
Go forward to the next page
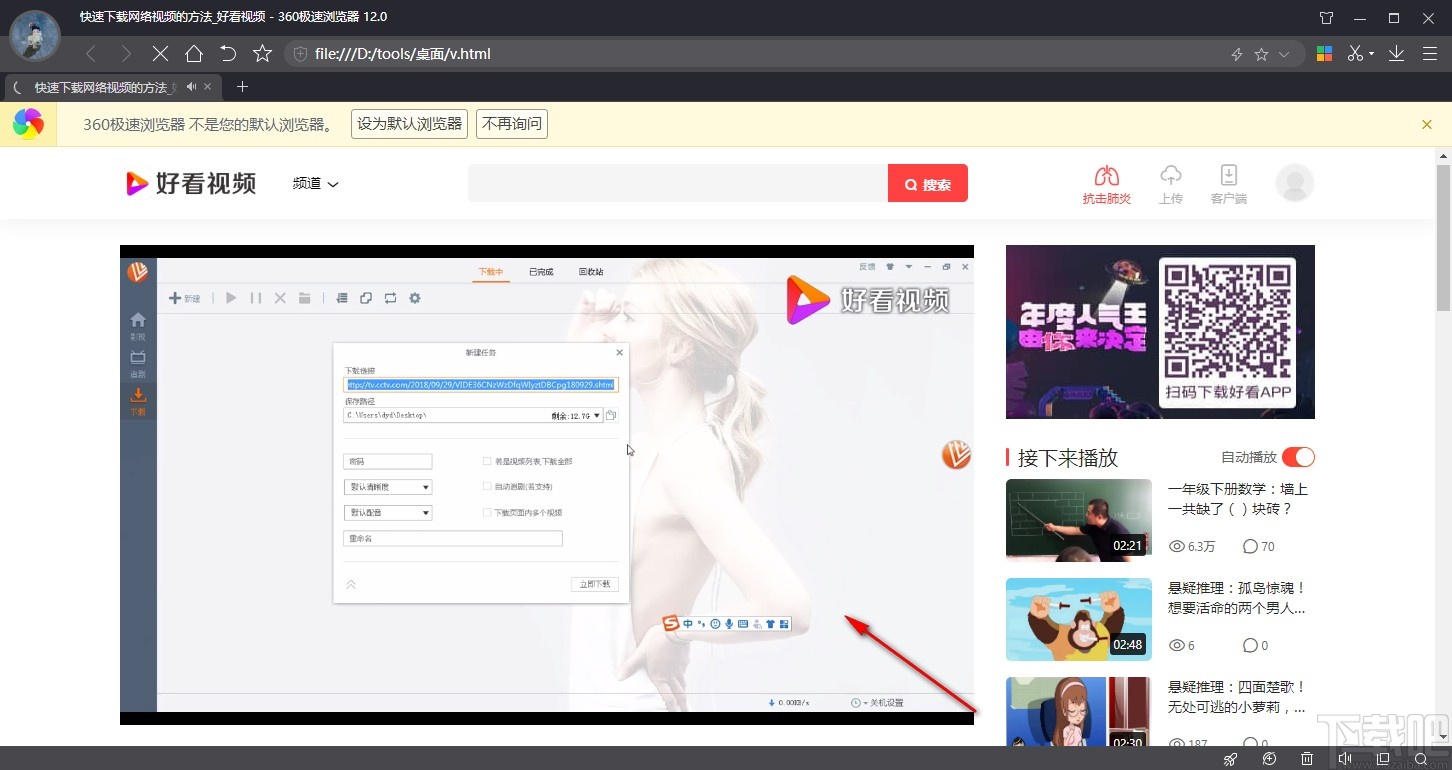pos(125,54)
